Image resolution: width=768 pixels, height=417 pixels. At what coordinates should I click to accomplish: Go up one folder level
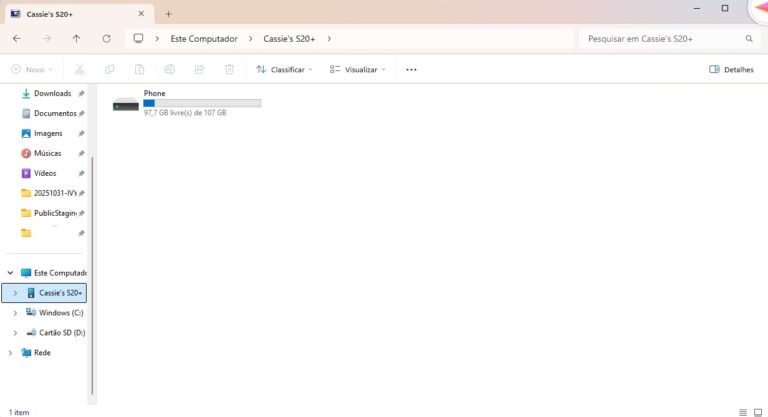pos(76,39)
